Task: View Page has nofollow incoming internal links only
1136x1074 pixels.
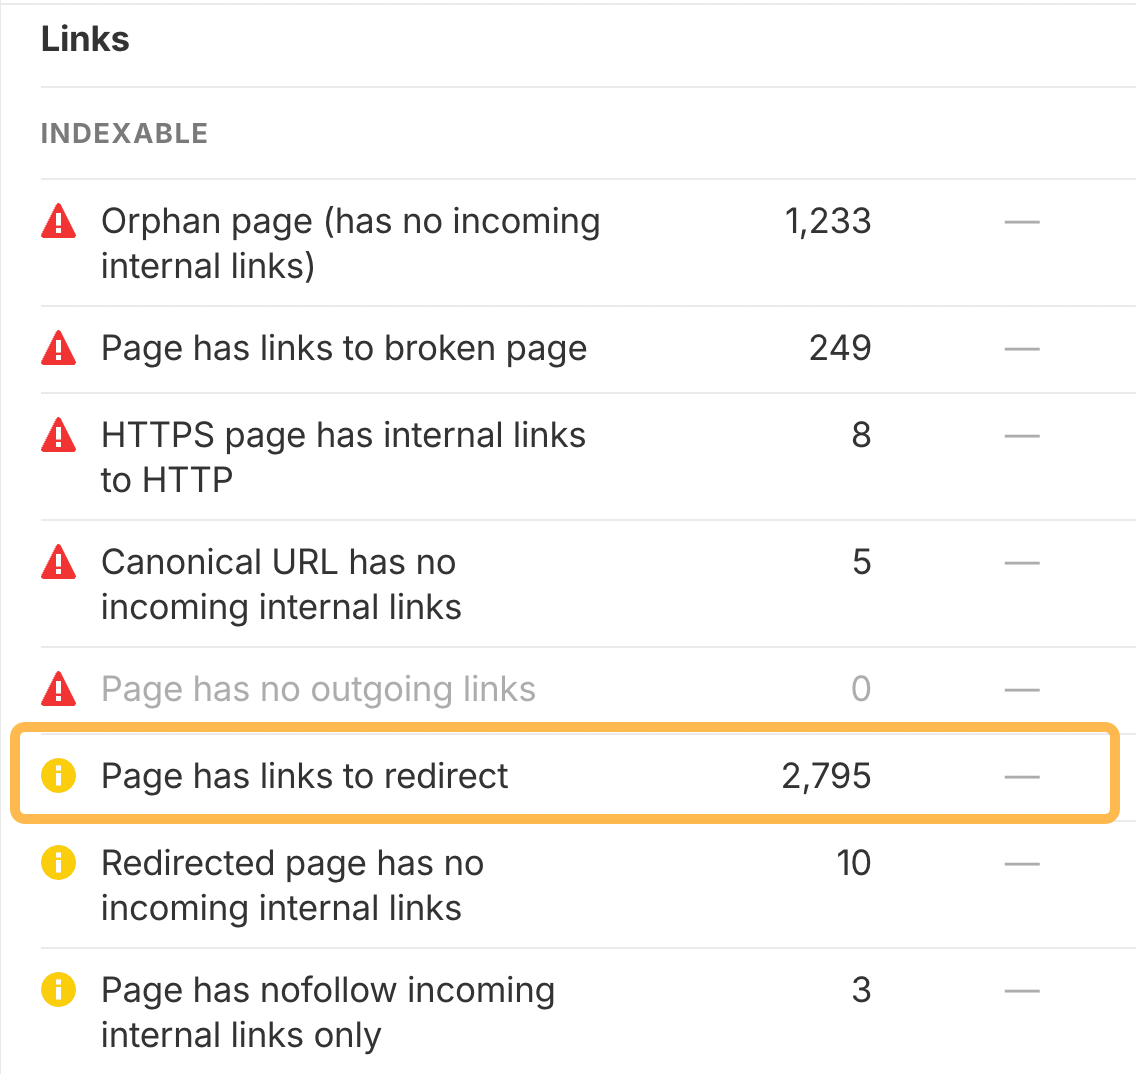Action: pos(328,1012)
